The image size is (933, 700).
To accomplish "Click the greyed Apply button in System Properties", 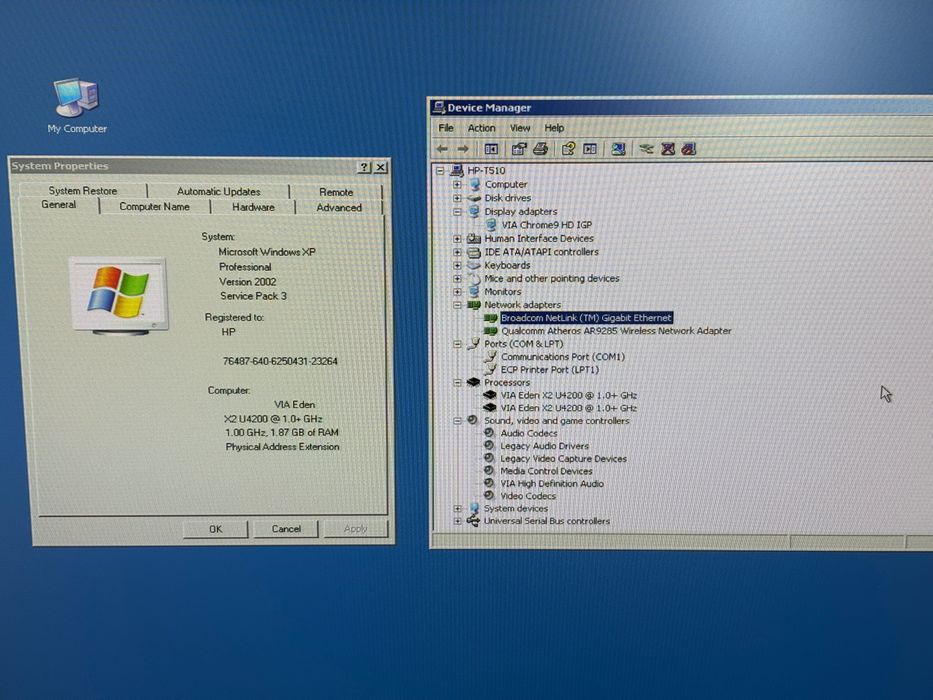I will click(355, 529).
